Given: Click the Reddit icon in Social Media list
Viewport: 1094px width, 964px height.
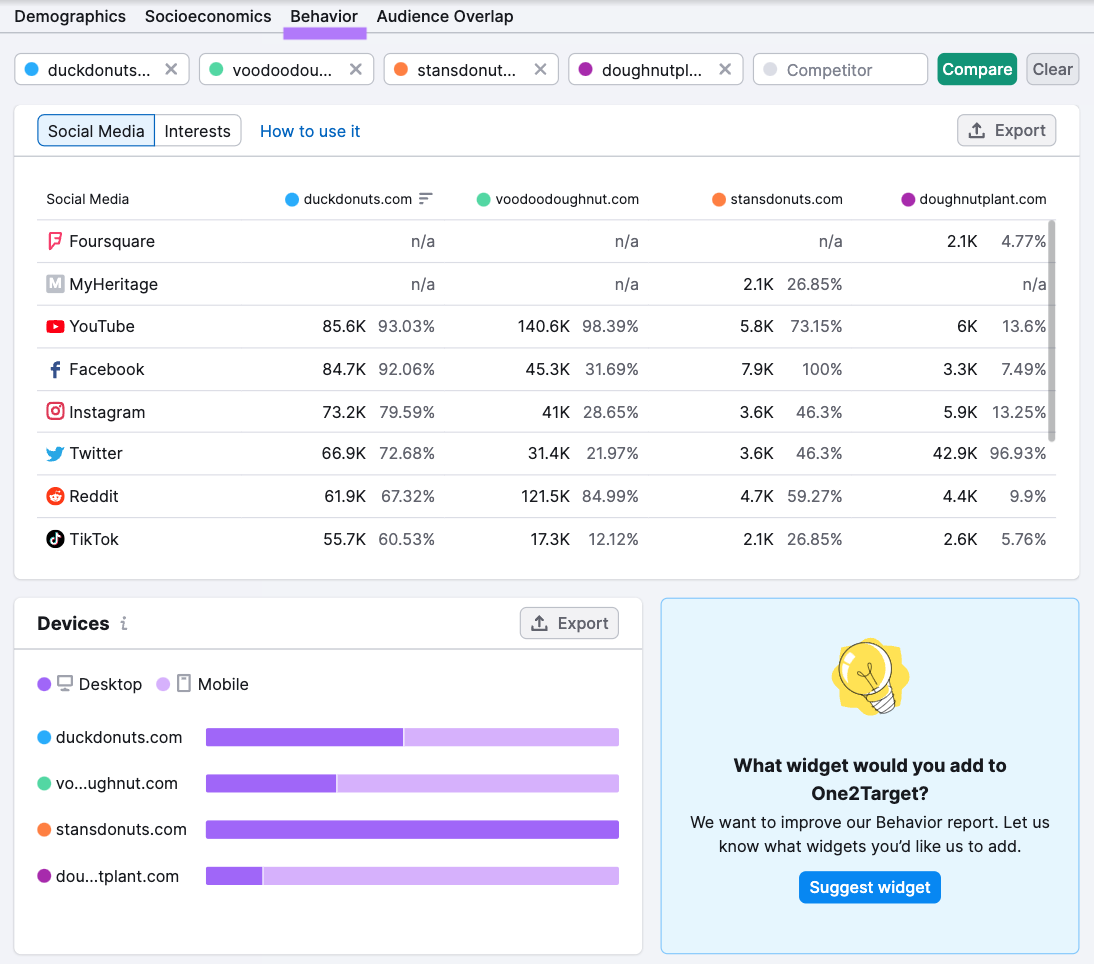Looking at the screenshot, I should click(55, 497).
